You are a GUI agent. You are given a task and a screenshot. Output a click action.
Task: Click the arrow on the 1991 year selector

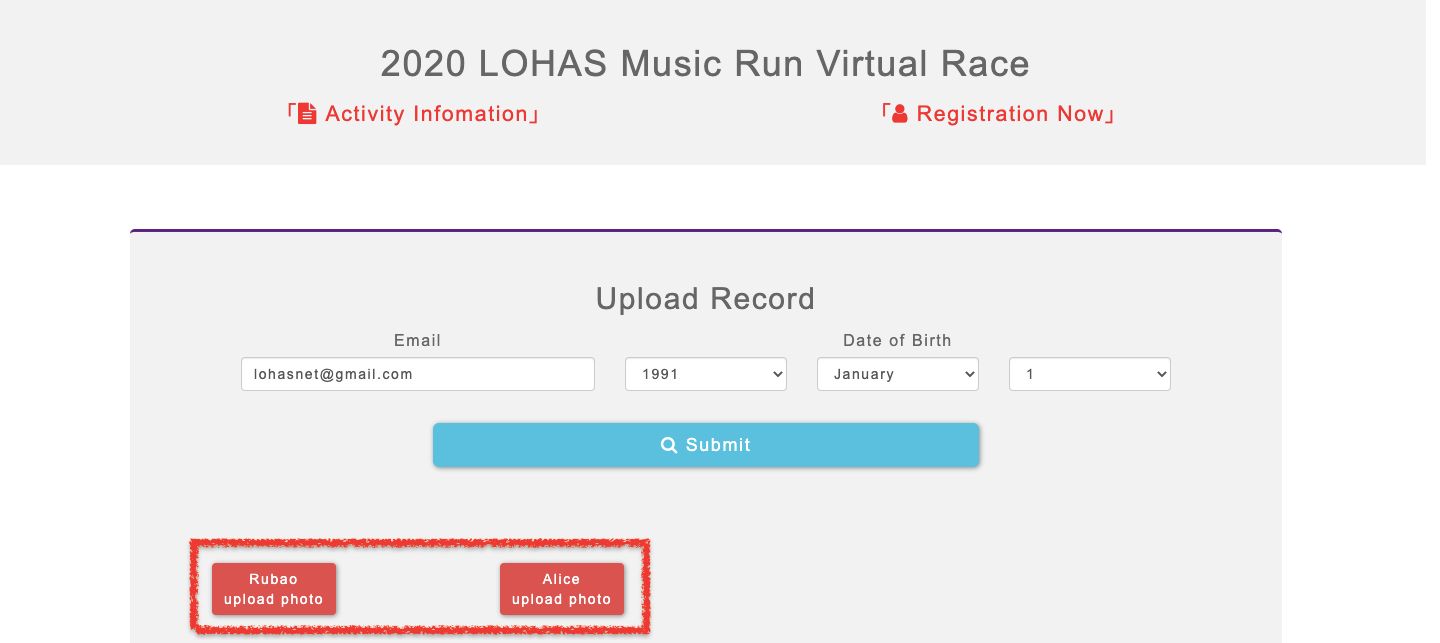coord(778,374)
